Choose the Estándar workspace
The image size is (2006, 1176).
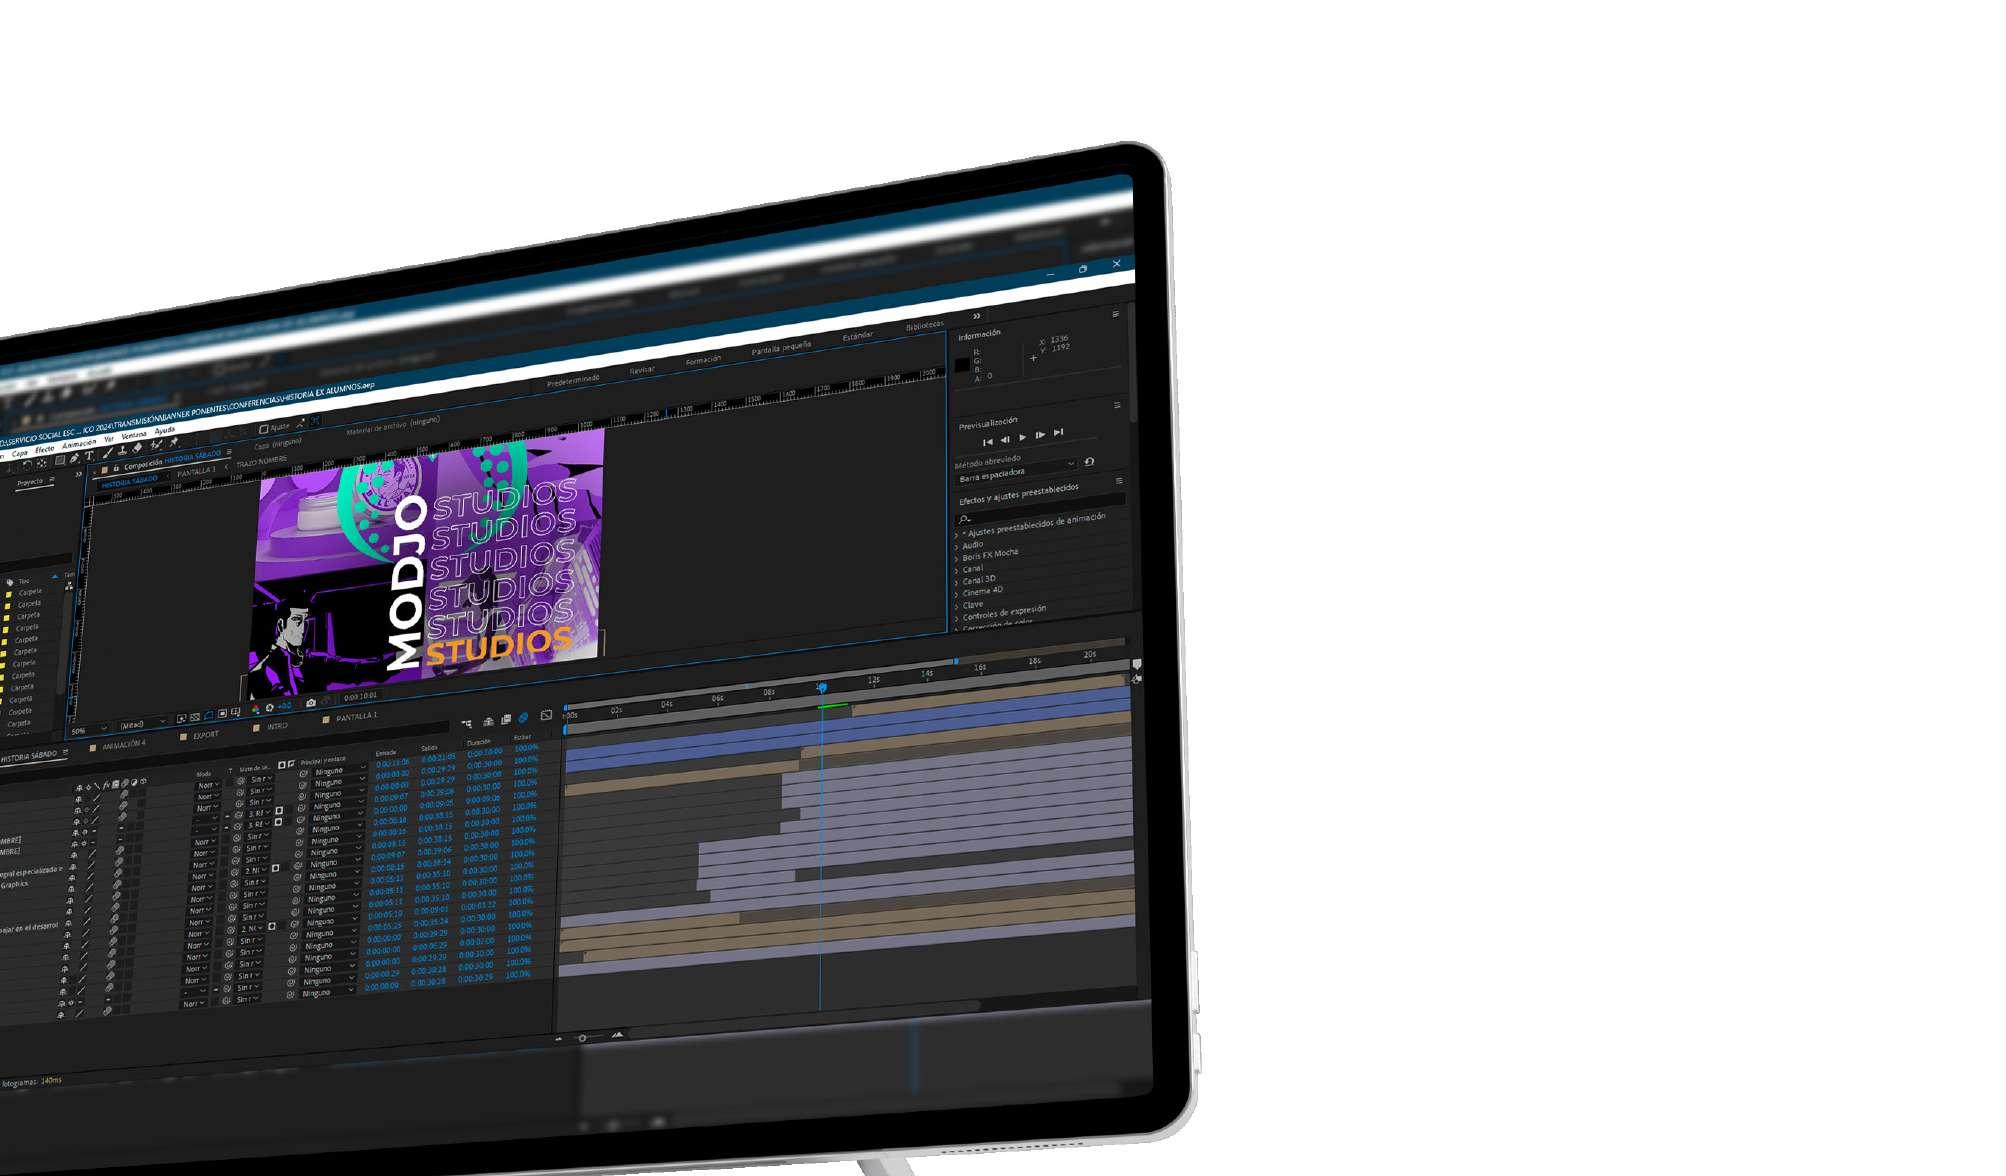(857, 336)
